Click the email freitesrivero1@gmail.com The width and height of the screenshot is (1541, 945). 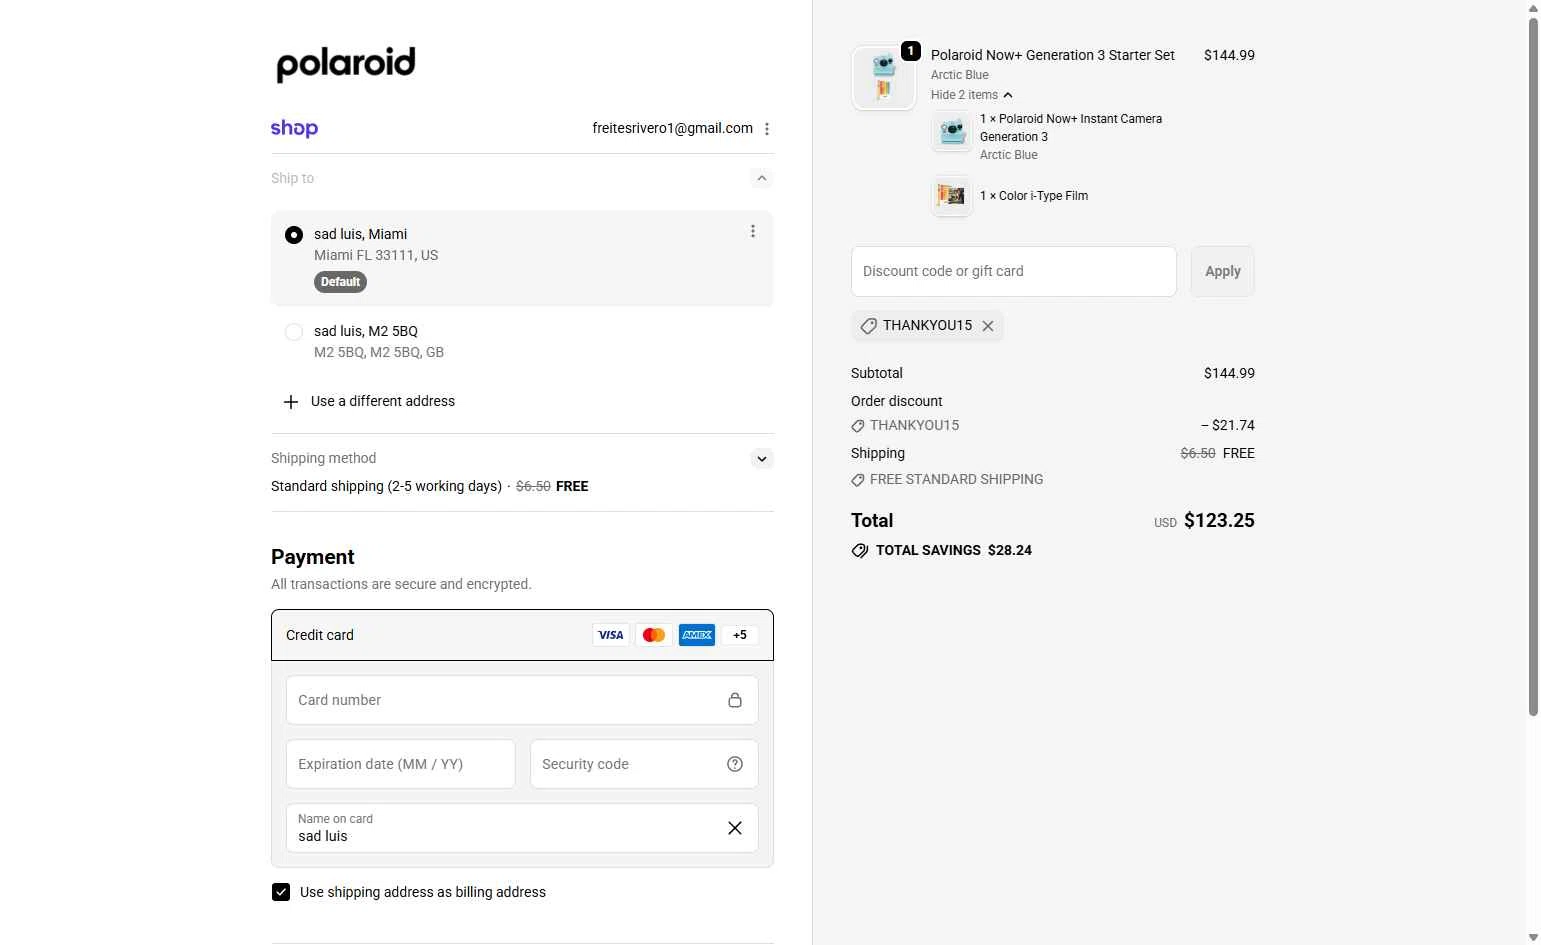(x=672, y=128)
